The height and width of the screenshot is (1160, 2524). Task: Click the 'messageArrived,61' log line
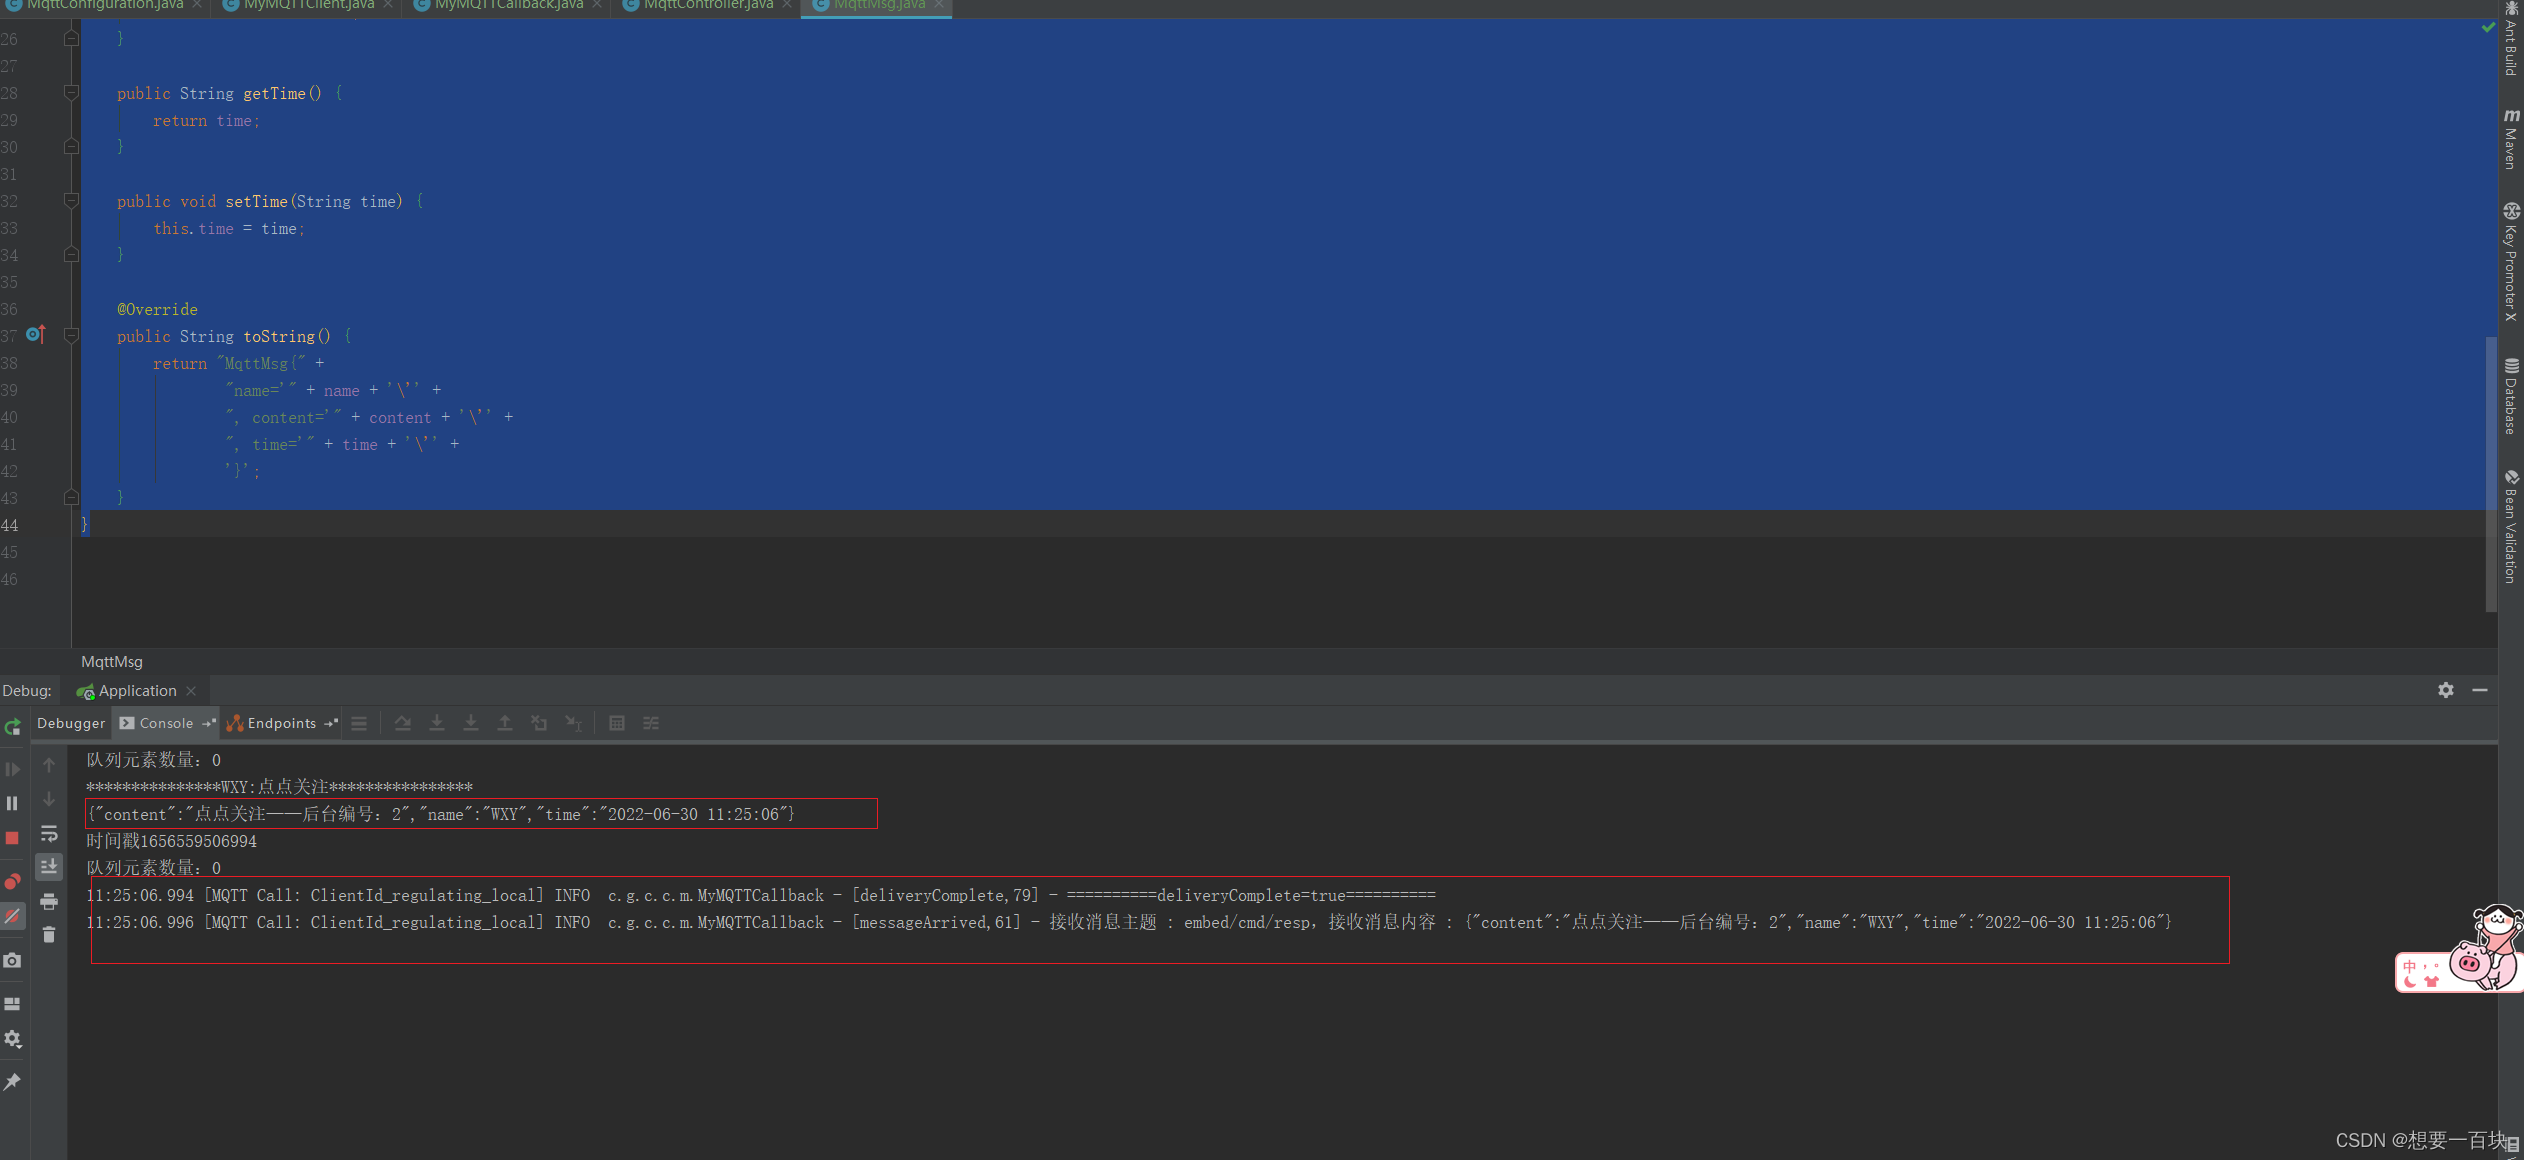(x=1129, y=922)
